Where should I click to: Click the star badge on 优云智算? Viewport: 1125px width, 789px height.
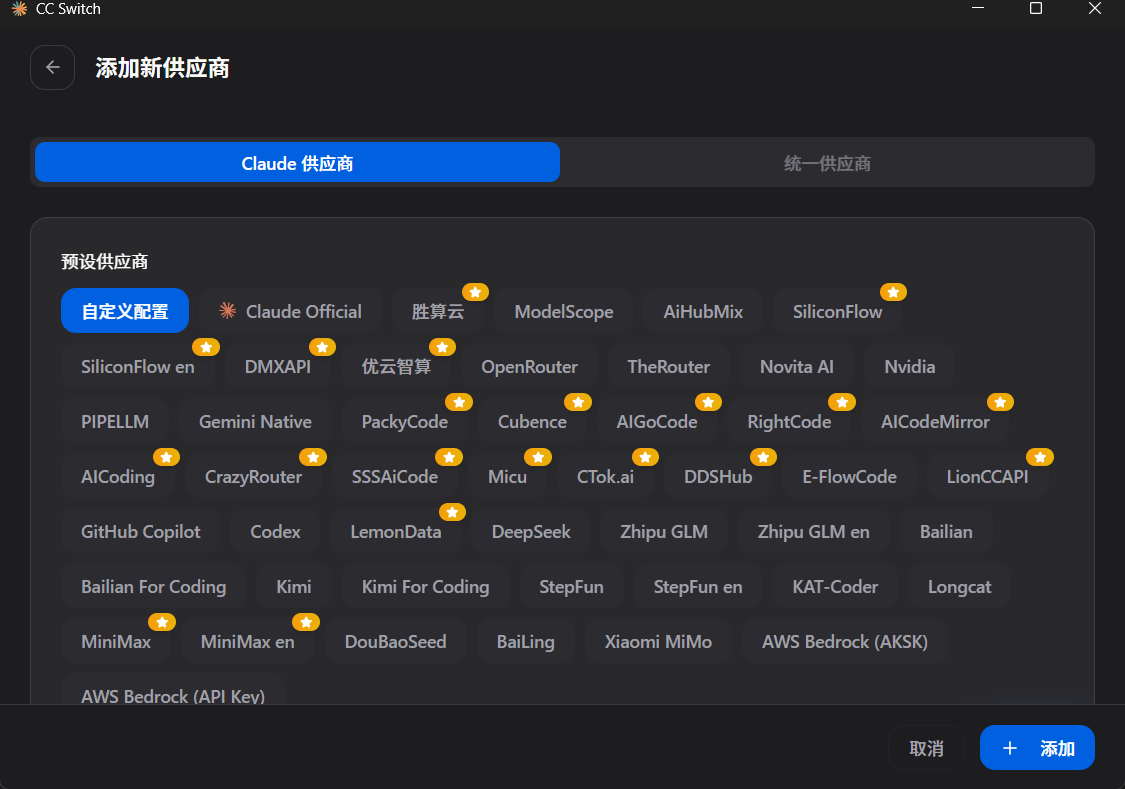point(442,347)
